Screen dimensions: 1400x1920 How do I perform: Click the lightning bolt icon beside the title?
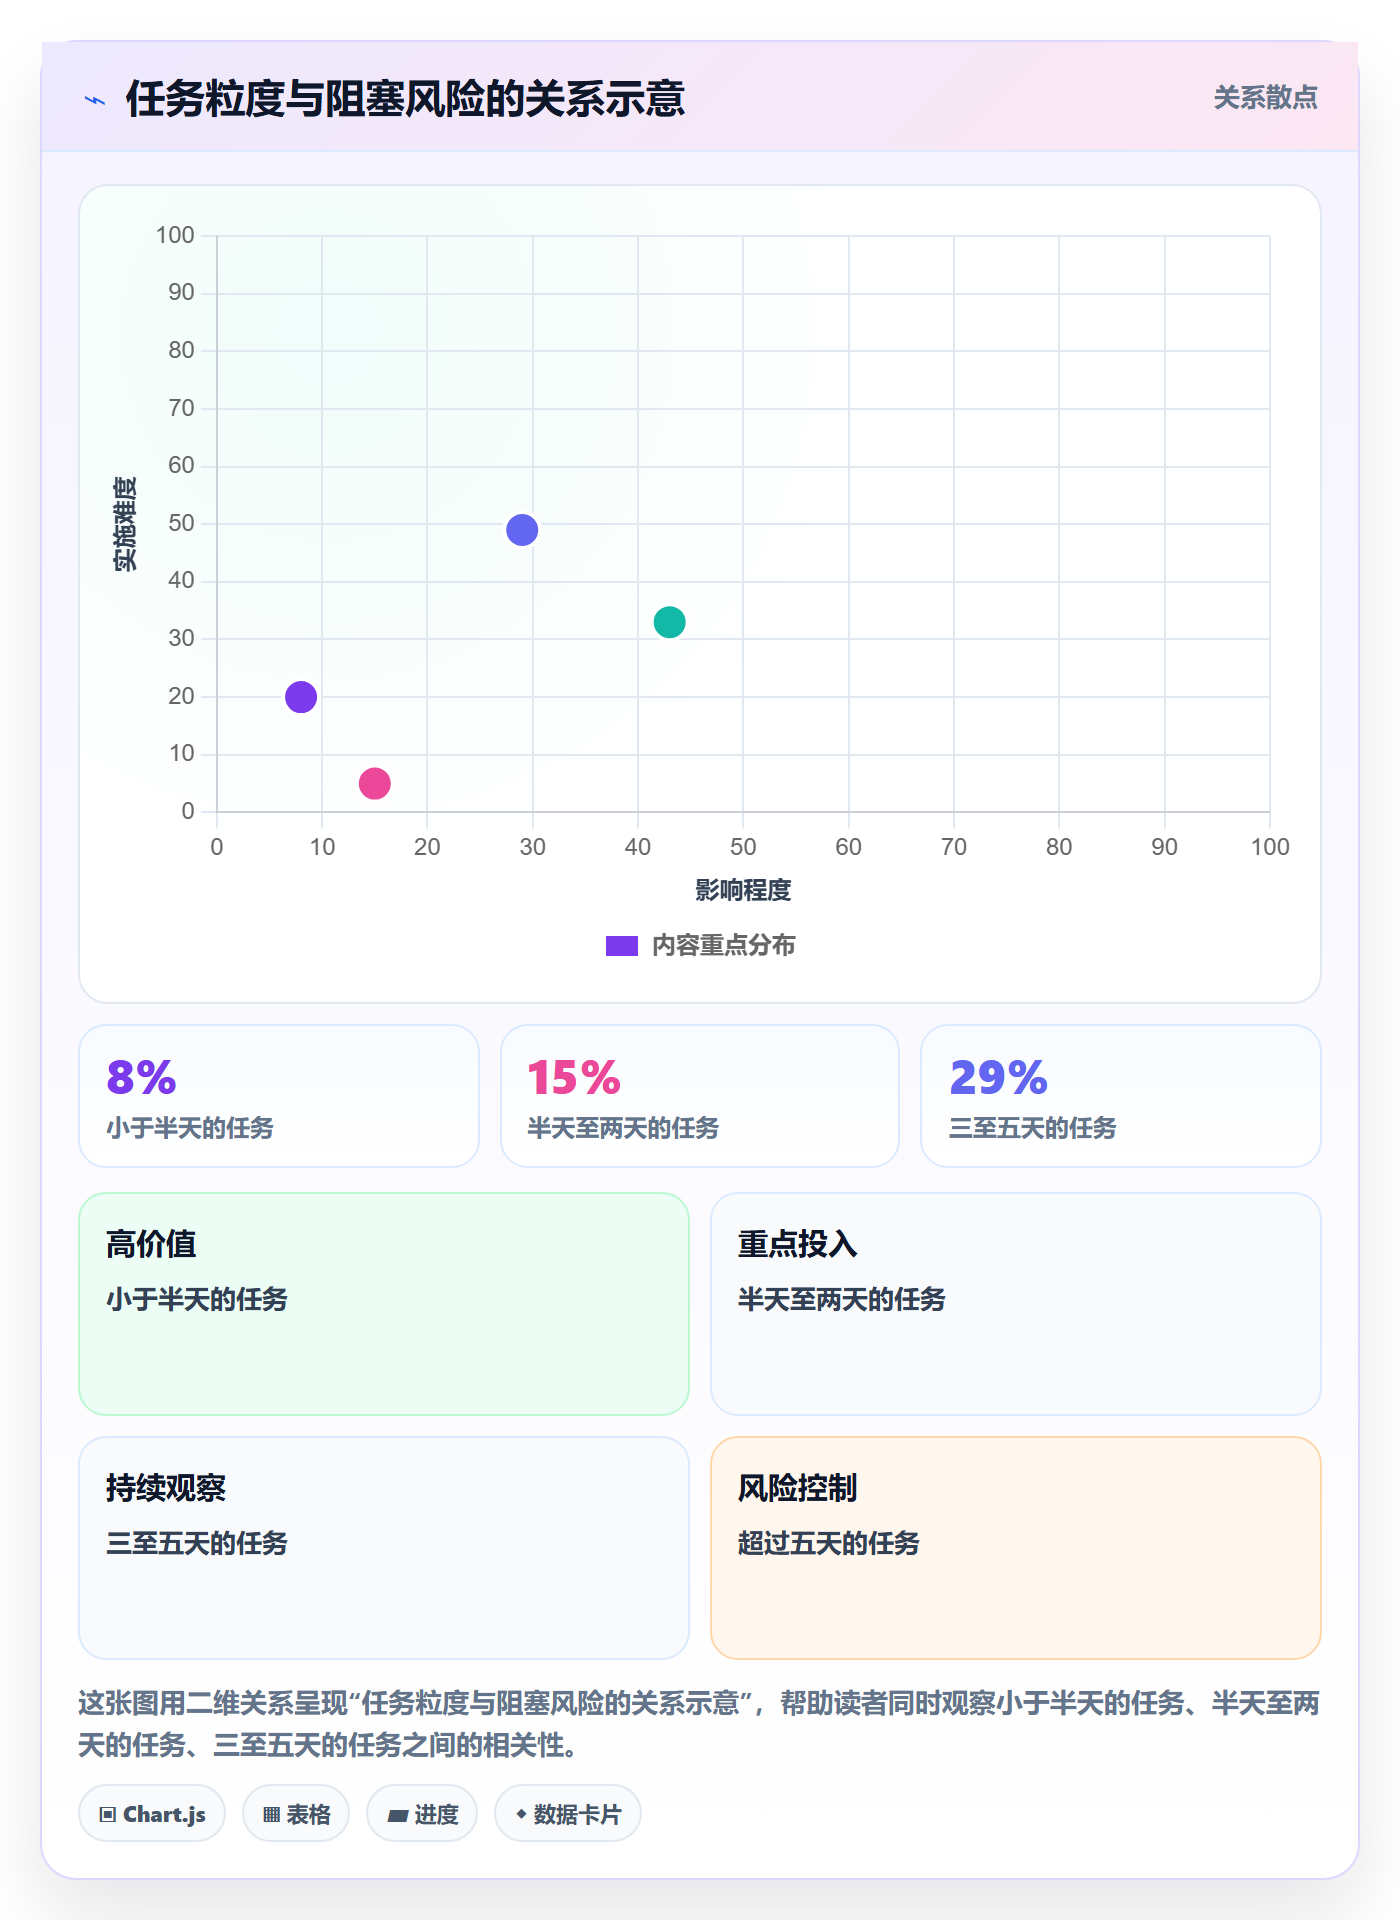tap(95, 100)
